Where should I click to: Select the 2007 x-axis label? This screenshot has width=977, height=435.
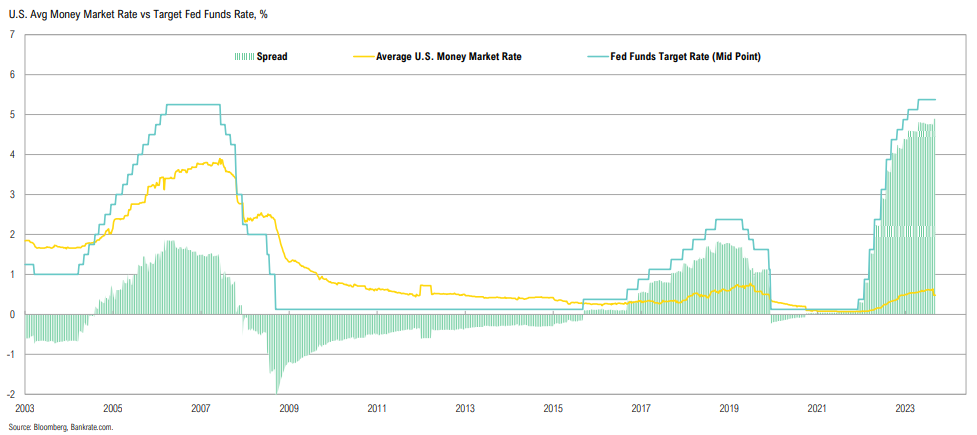pyautogui.click(x=201, y=408)
